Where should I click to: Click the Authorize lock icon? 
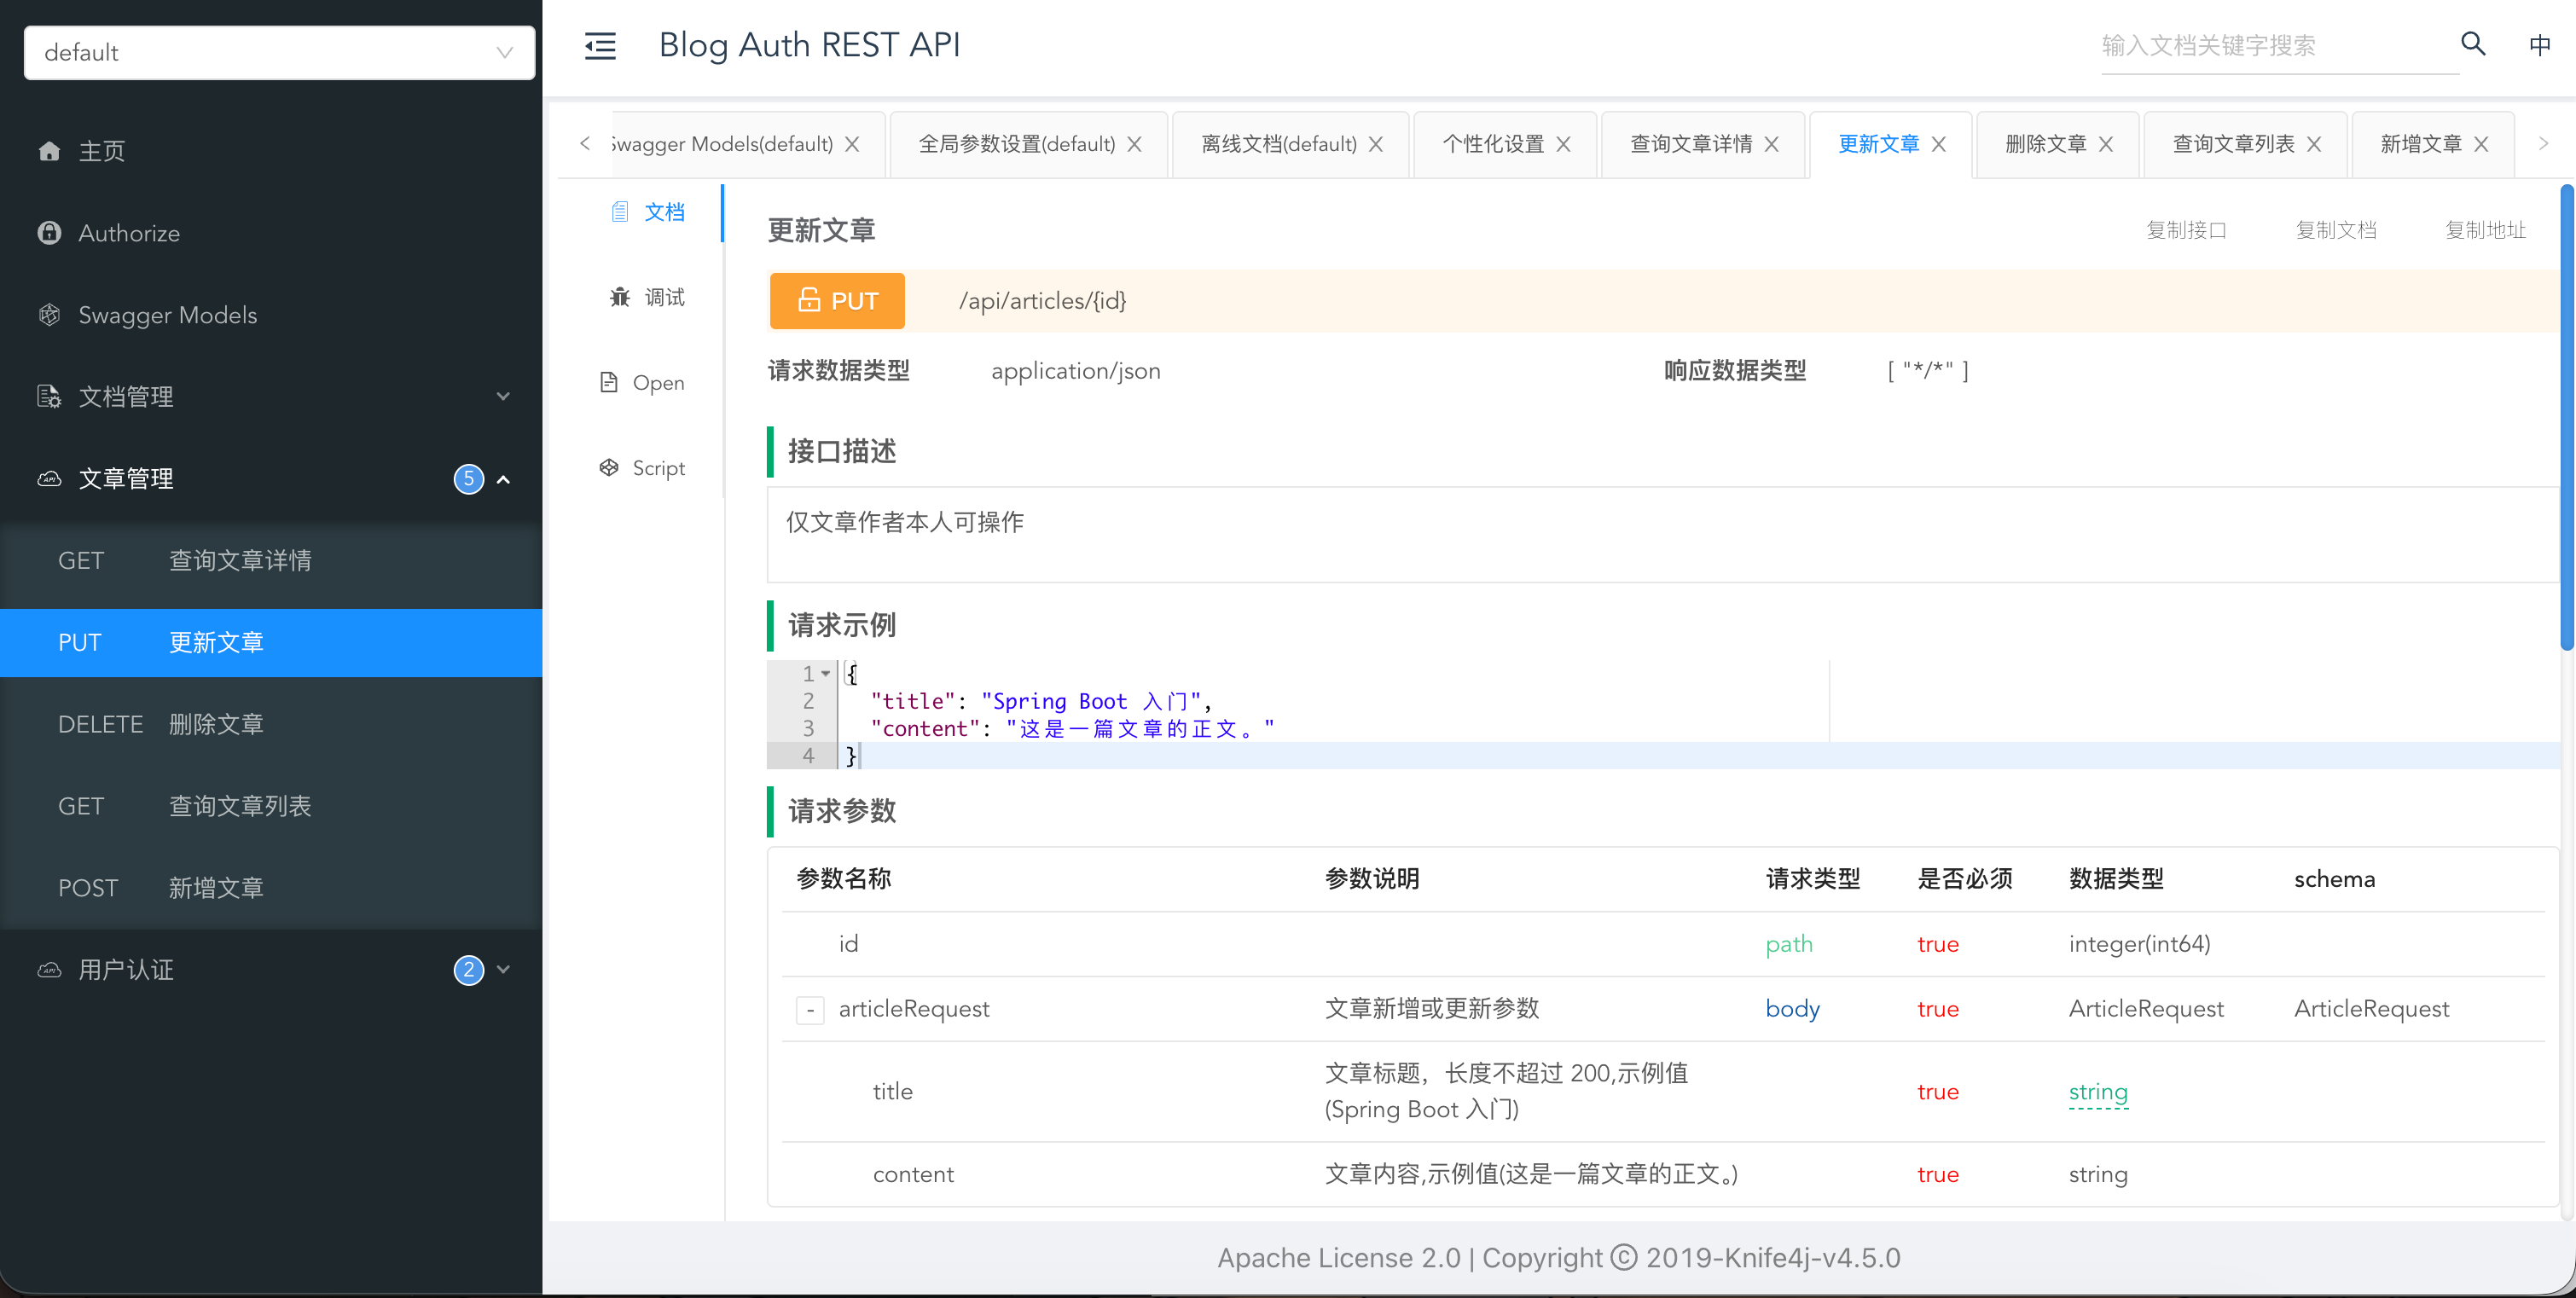tap(49, 233)
